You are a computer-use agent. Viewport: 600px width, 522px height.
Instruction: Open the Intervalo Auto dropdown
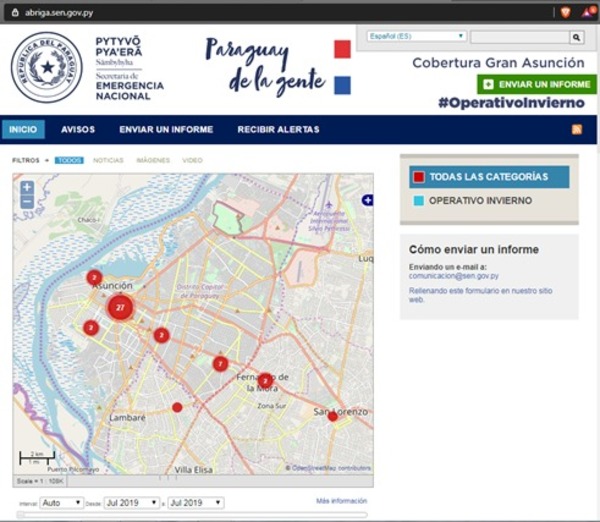62,502
